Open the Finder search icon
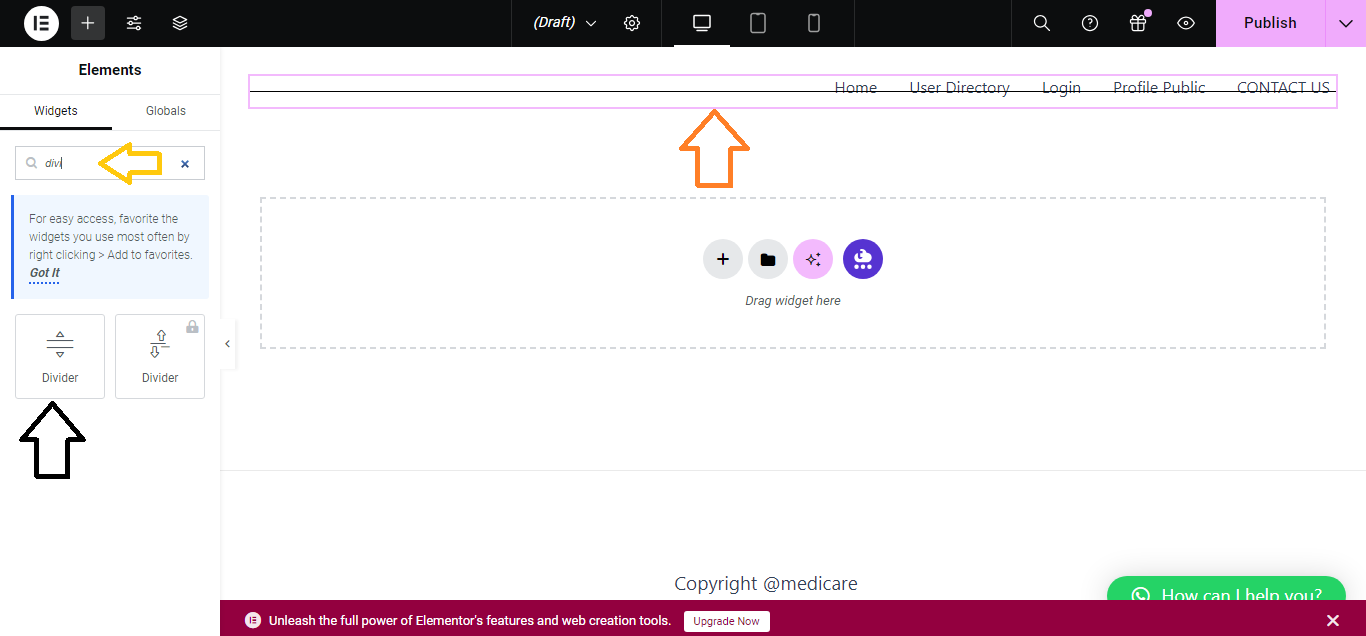The height and width of the screenshot is (636, 1366). [1041, 23]
